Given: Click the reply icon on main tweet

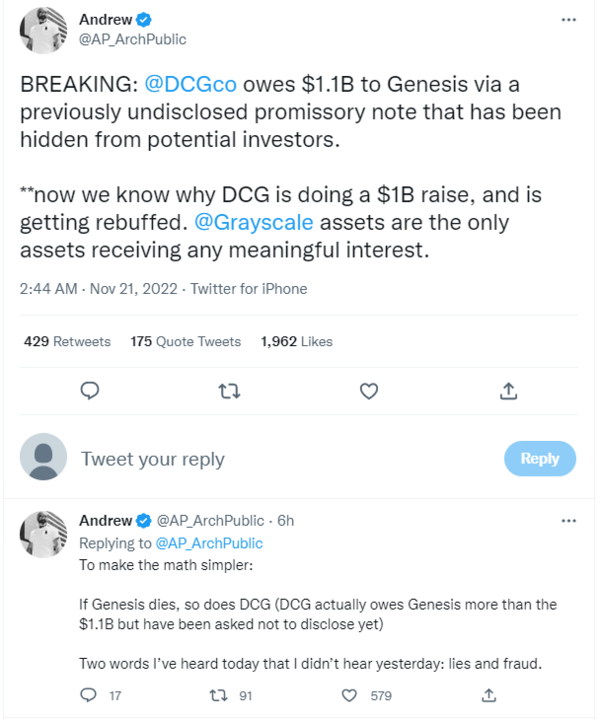Looking at the screenshot, I should (89, 390).
